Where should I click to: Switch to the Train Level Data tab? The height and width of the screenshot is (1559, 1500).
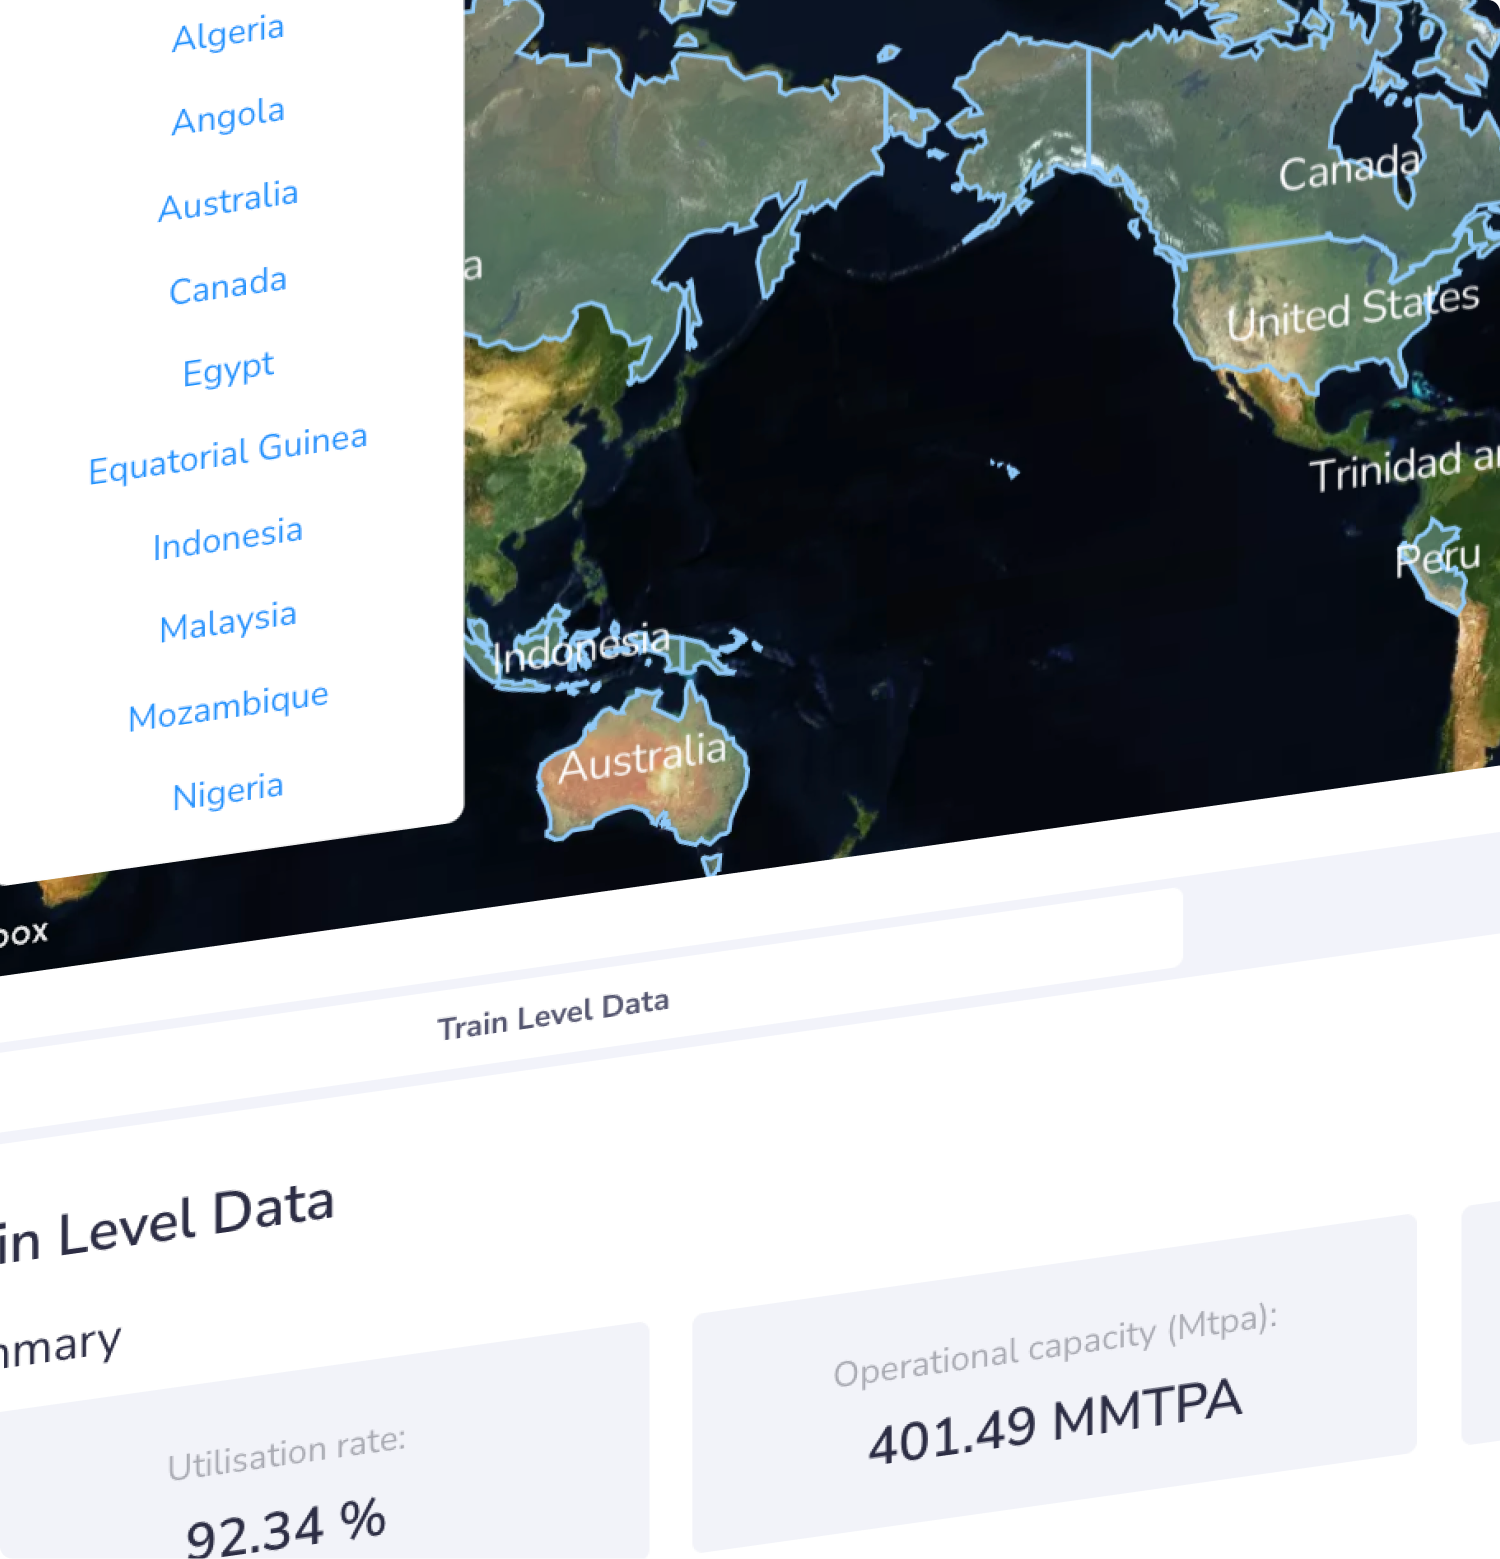(553, 1015)
